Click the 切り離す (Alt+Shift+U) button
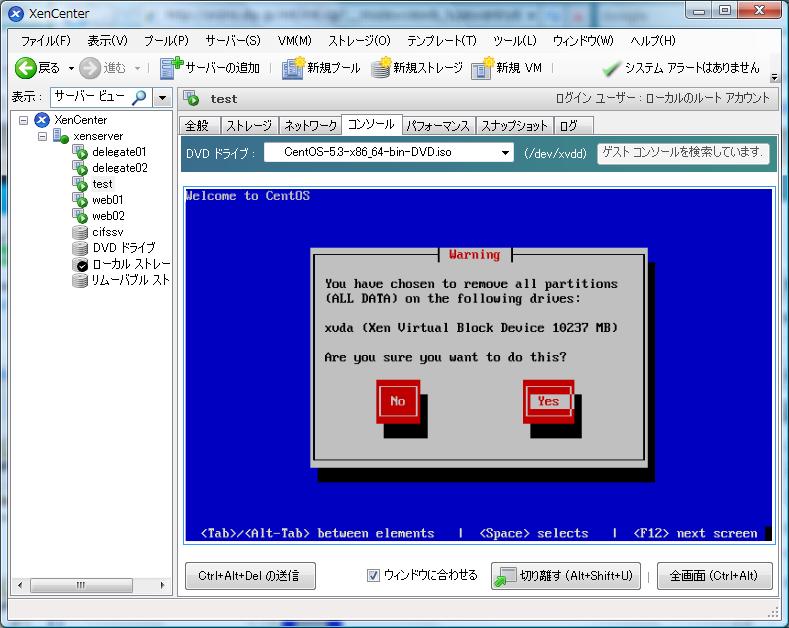Viewport: 789px width, 628px height. click(566, 576)
